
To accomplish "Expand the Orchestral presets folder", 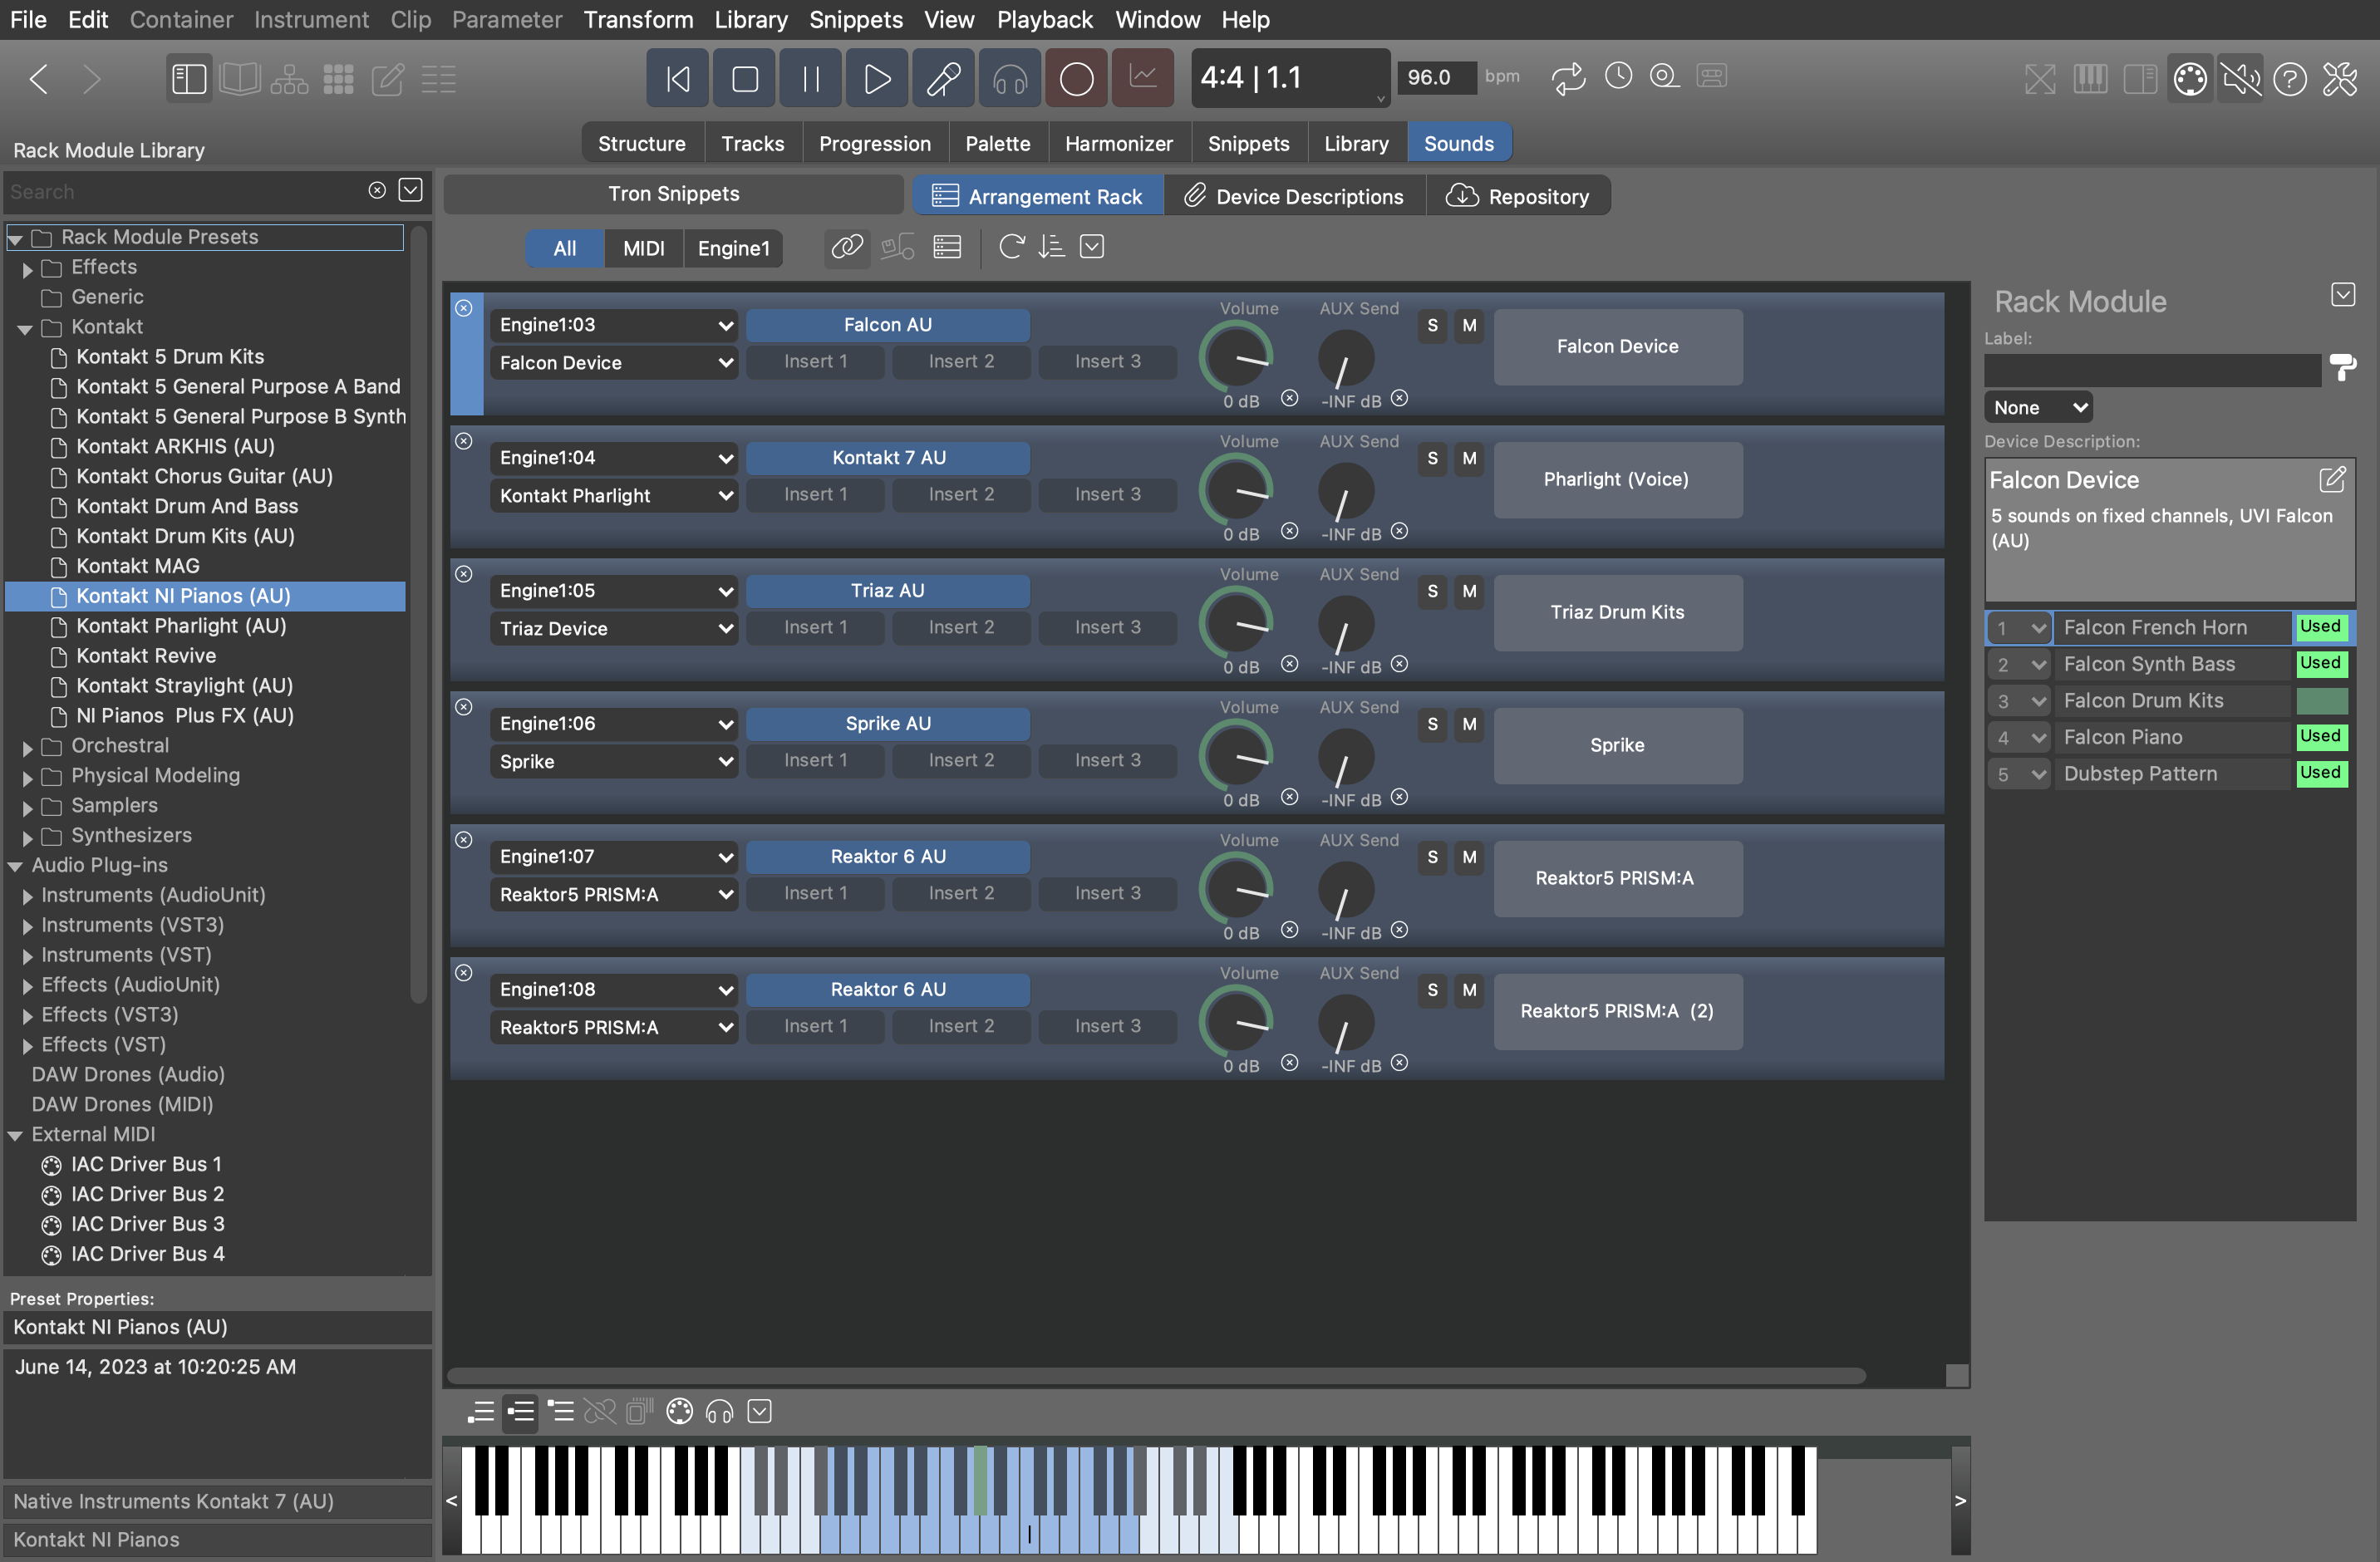I will [27, 746].
